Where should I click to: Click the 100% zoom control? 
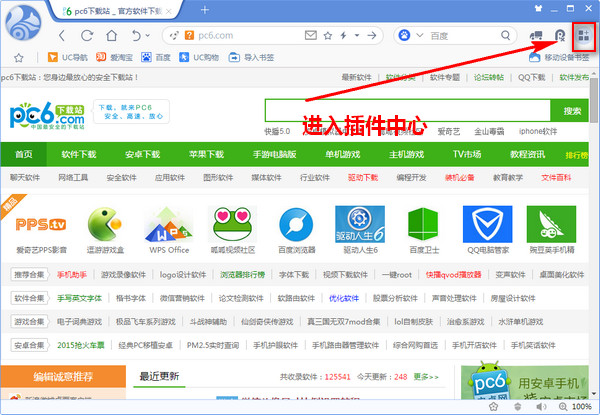576,406
